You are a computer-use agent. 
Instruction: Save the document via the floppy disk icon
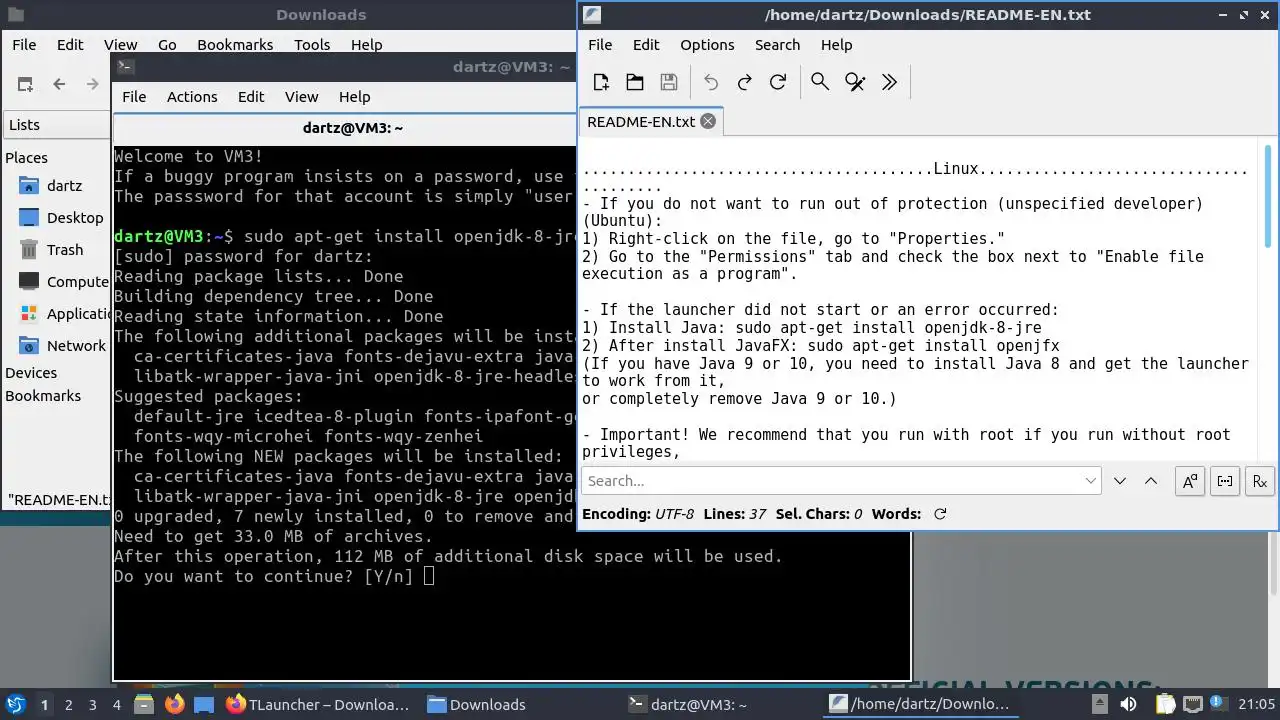pos(669,82)
